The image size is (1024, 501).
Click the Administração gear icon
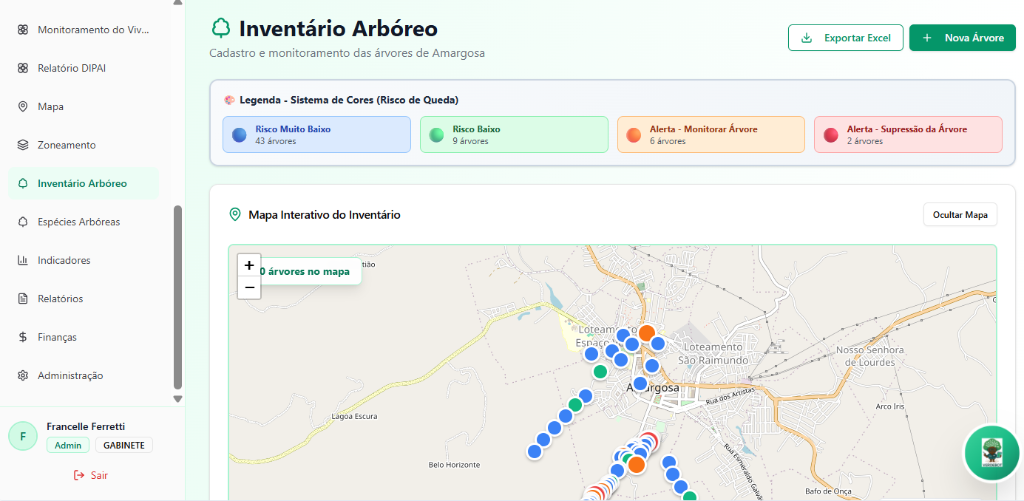point(23,376)
